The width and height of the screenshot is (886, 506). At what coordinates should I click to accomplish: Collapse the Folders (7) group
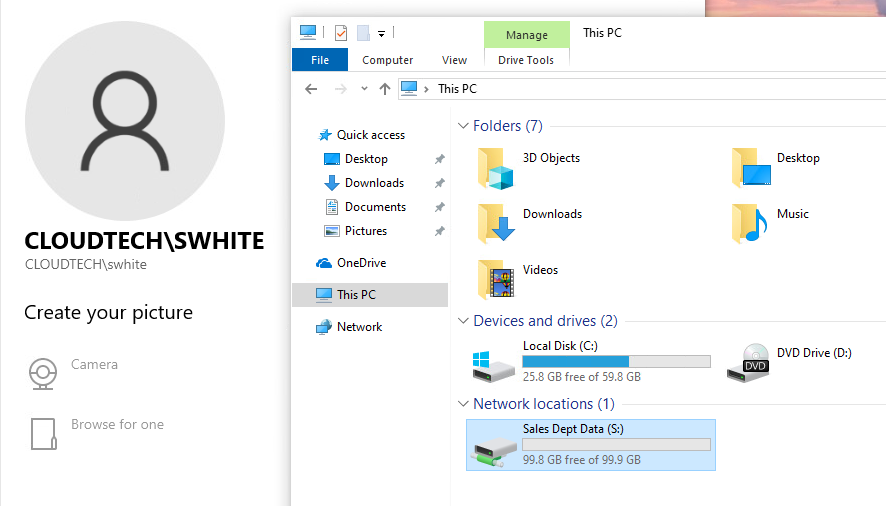463,126
